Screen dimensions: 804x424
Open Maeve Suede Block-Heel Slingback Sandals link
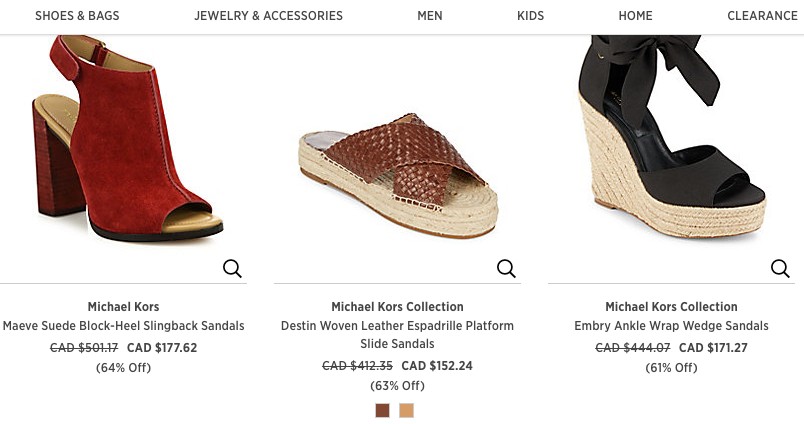124,326
